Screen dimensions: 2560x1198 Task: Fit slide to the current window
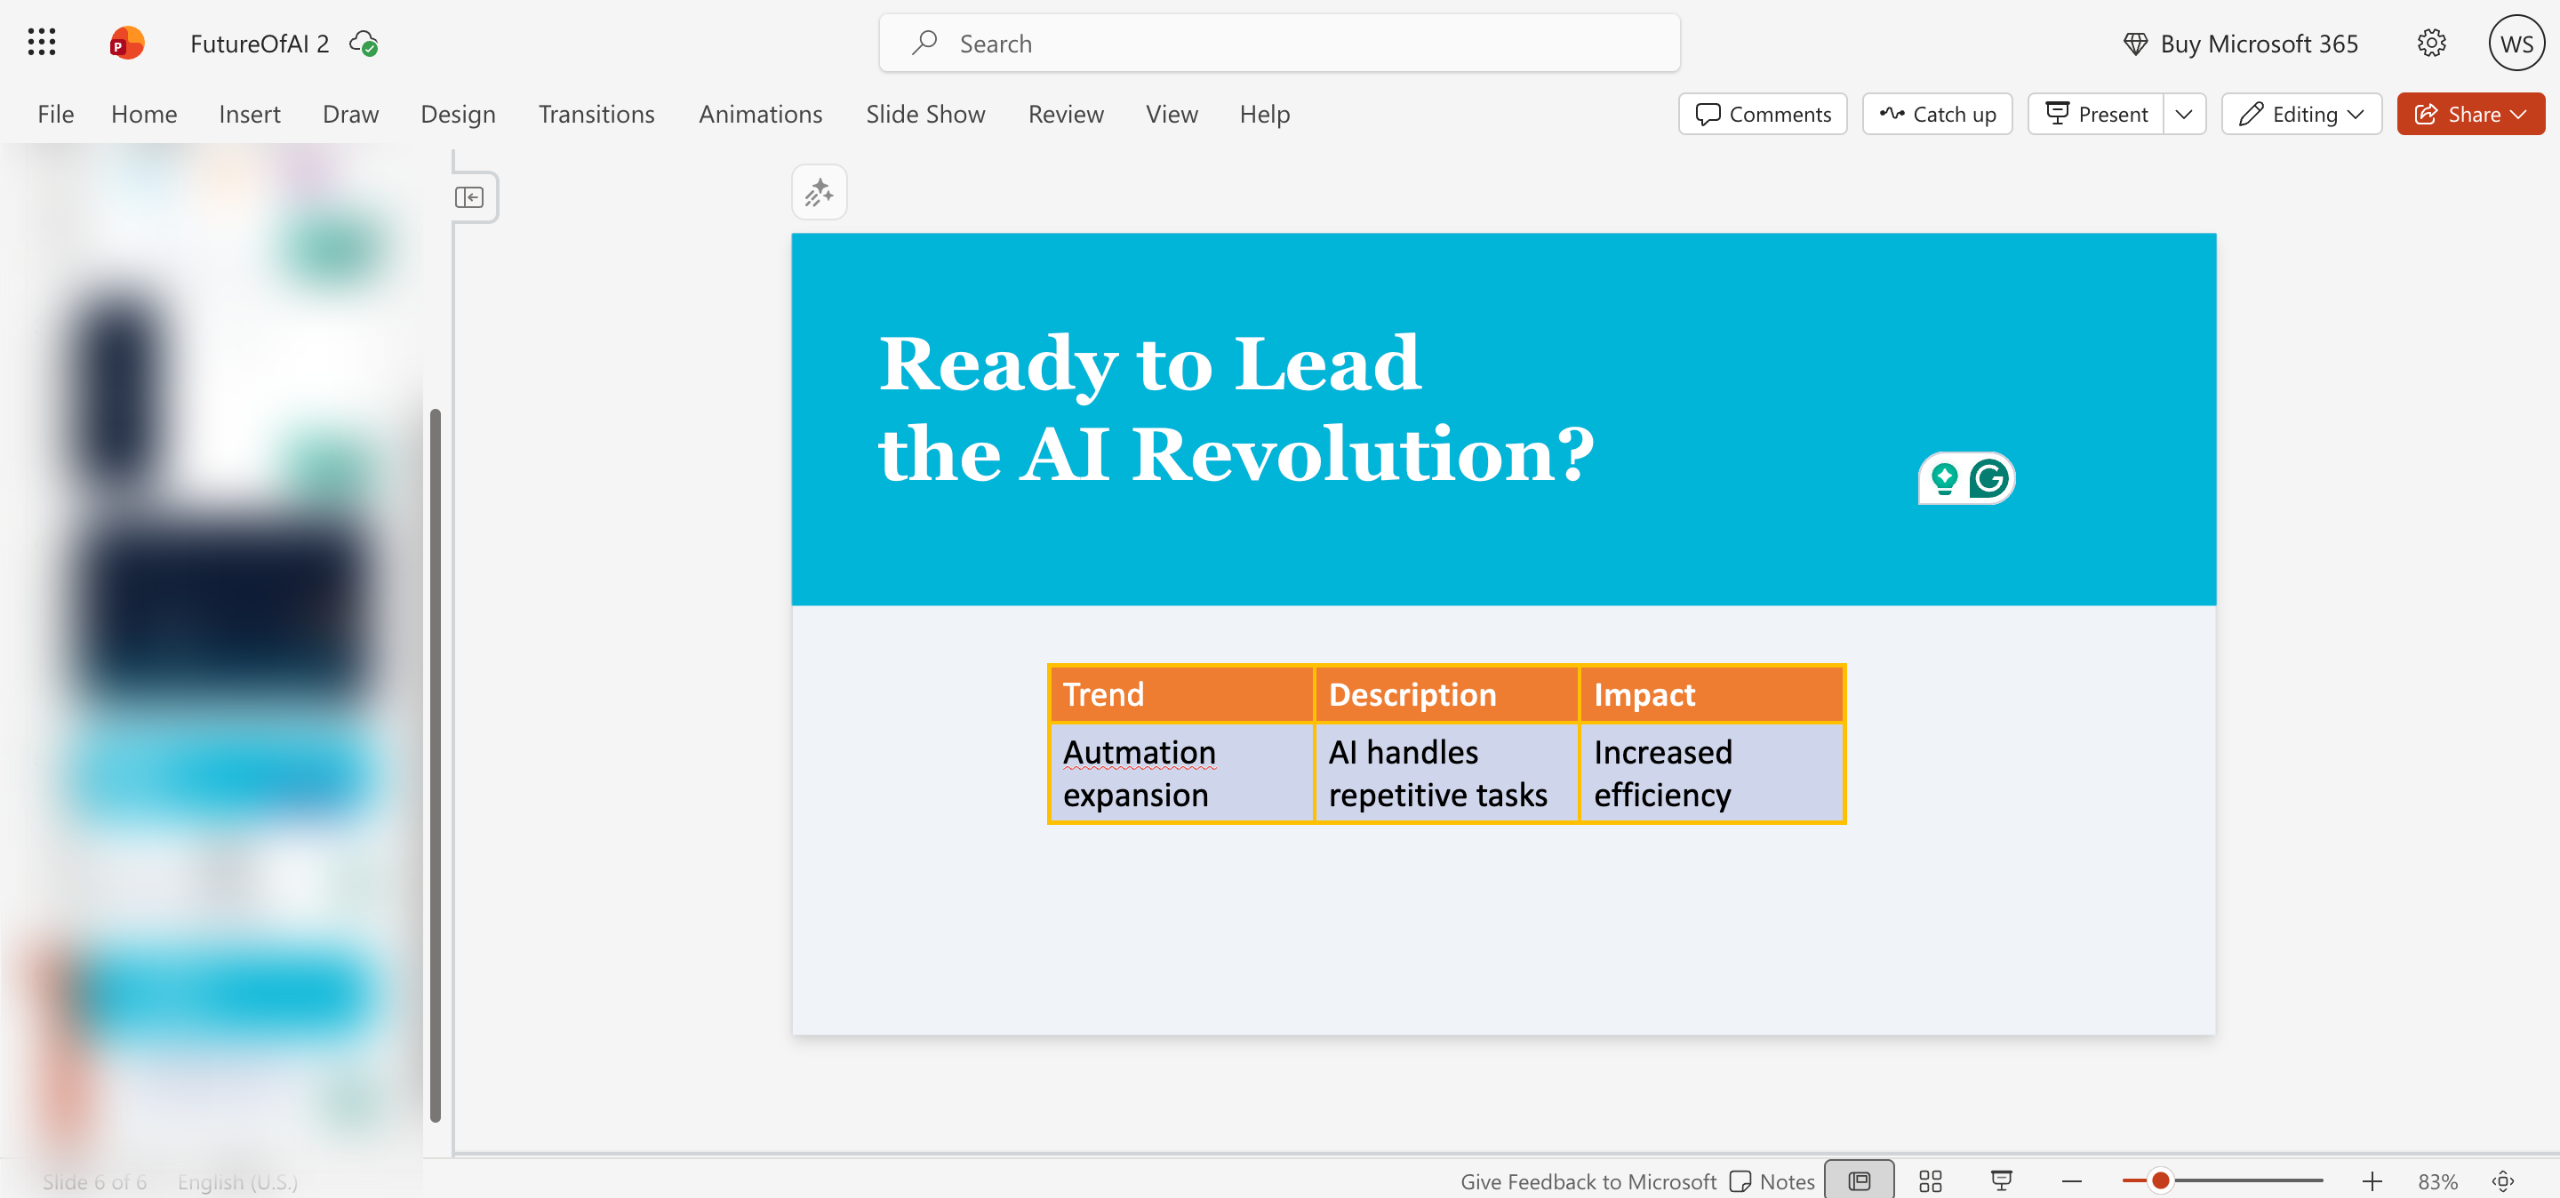tap(2503, 1181)
